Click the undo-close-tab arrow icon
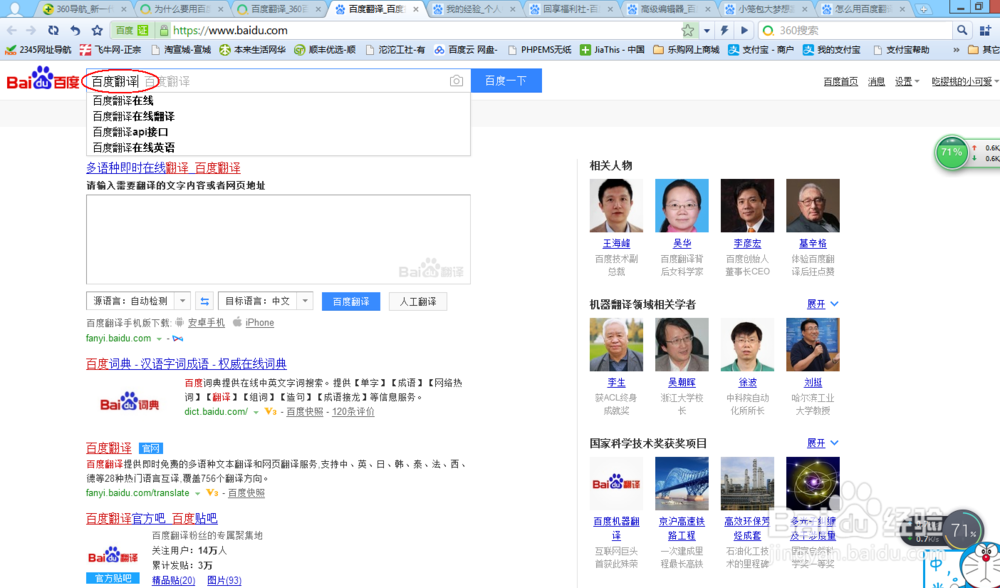 (75, 30)
